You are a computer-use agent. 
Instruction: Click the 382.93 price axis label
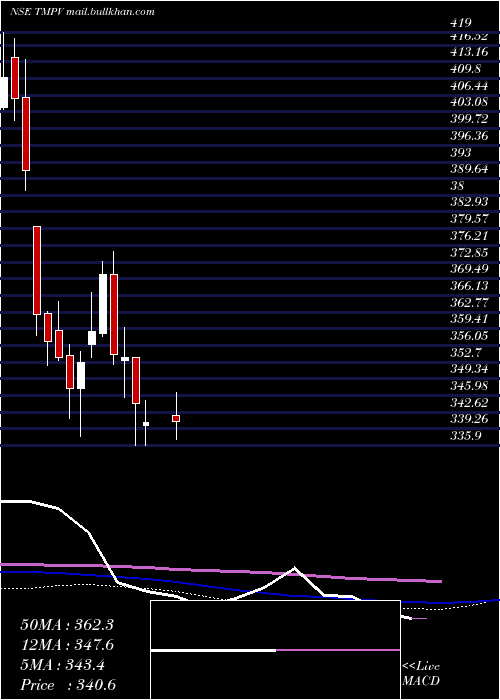click(x=469, y=201)
